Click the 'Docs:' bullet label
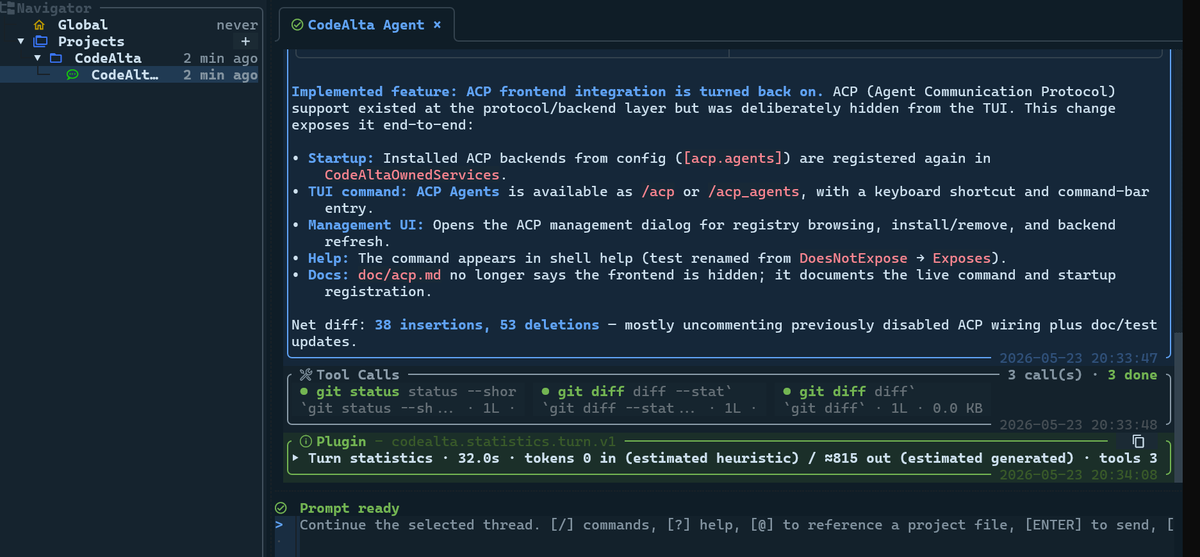 (328, 275)
